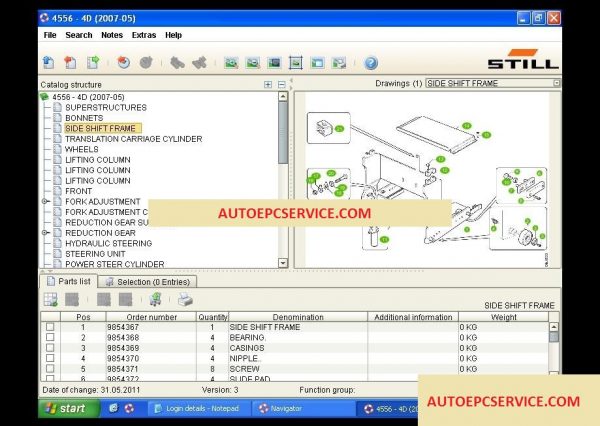Switch to the Selection (0 Entries) tab
This screenshot has width=600, height=426.
148,282
